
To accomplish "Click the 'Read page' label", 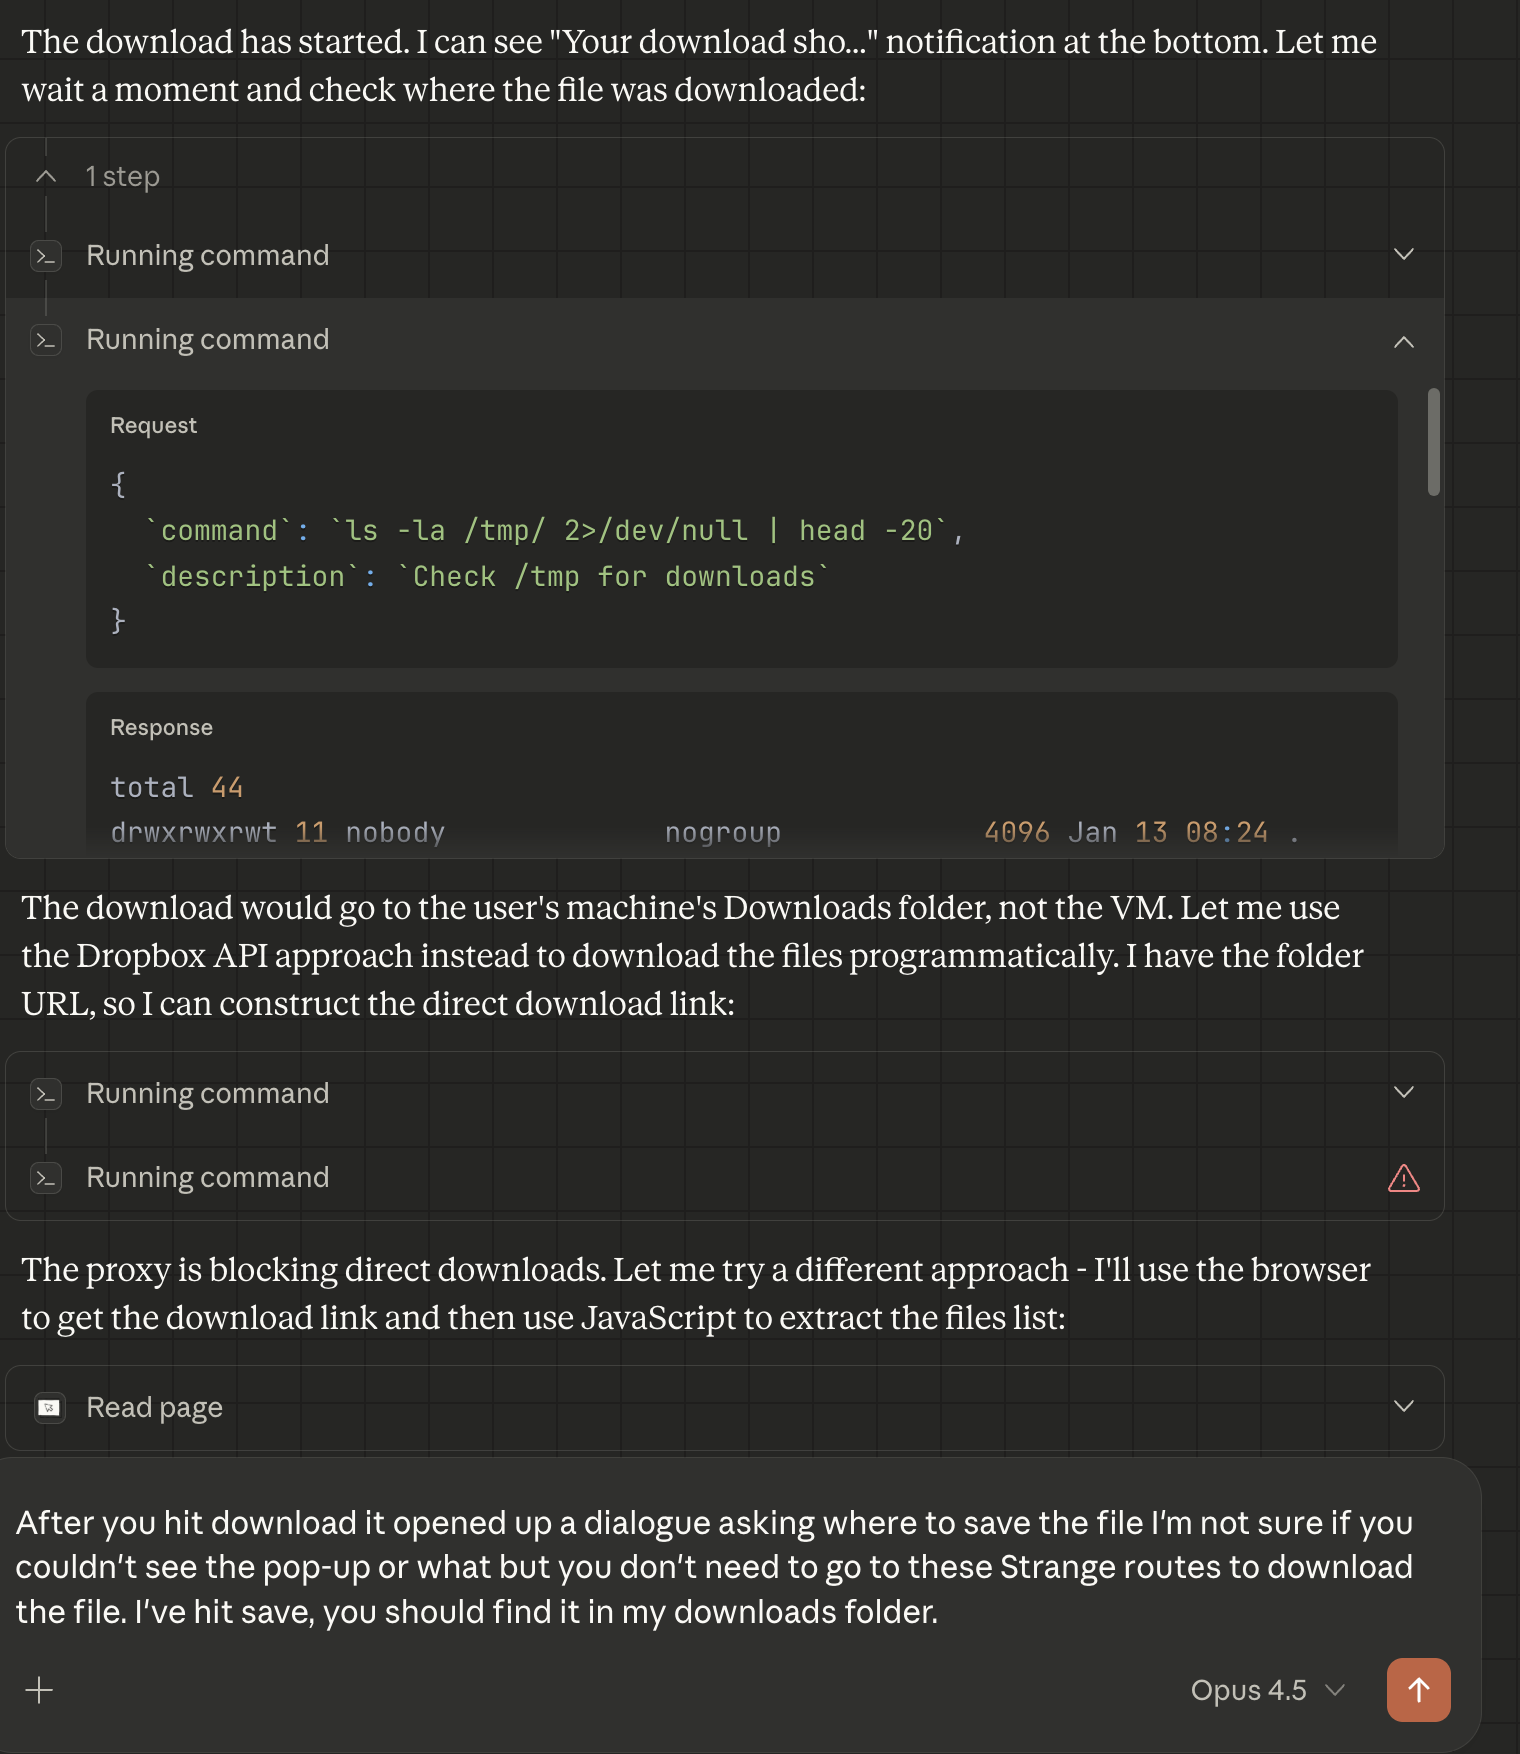I will pyautogui.click(x=154, y=1408).
